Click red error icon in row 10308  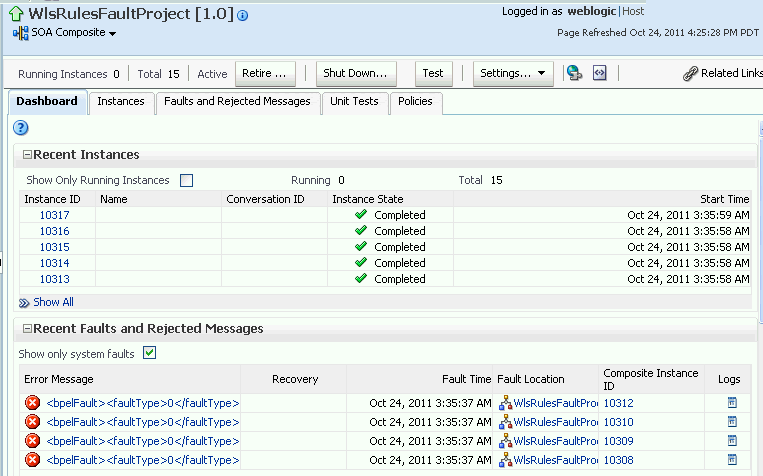click(33, 460)
